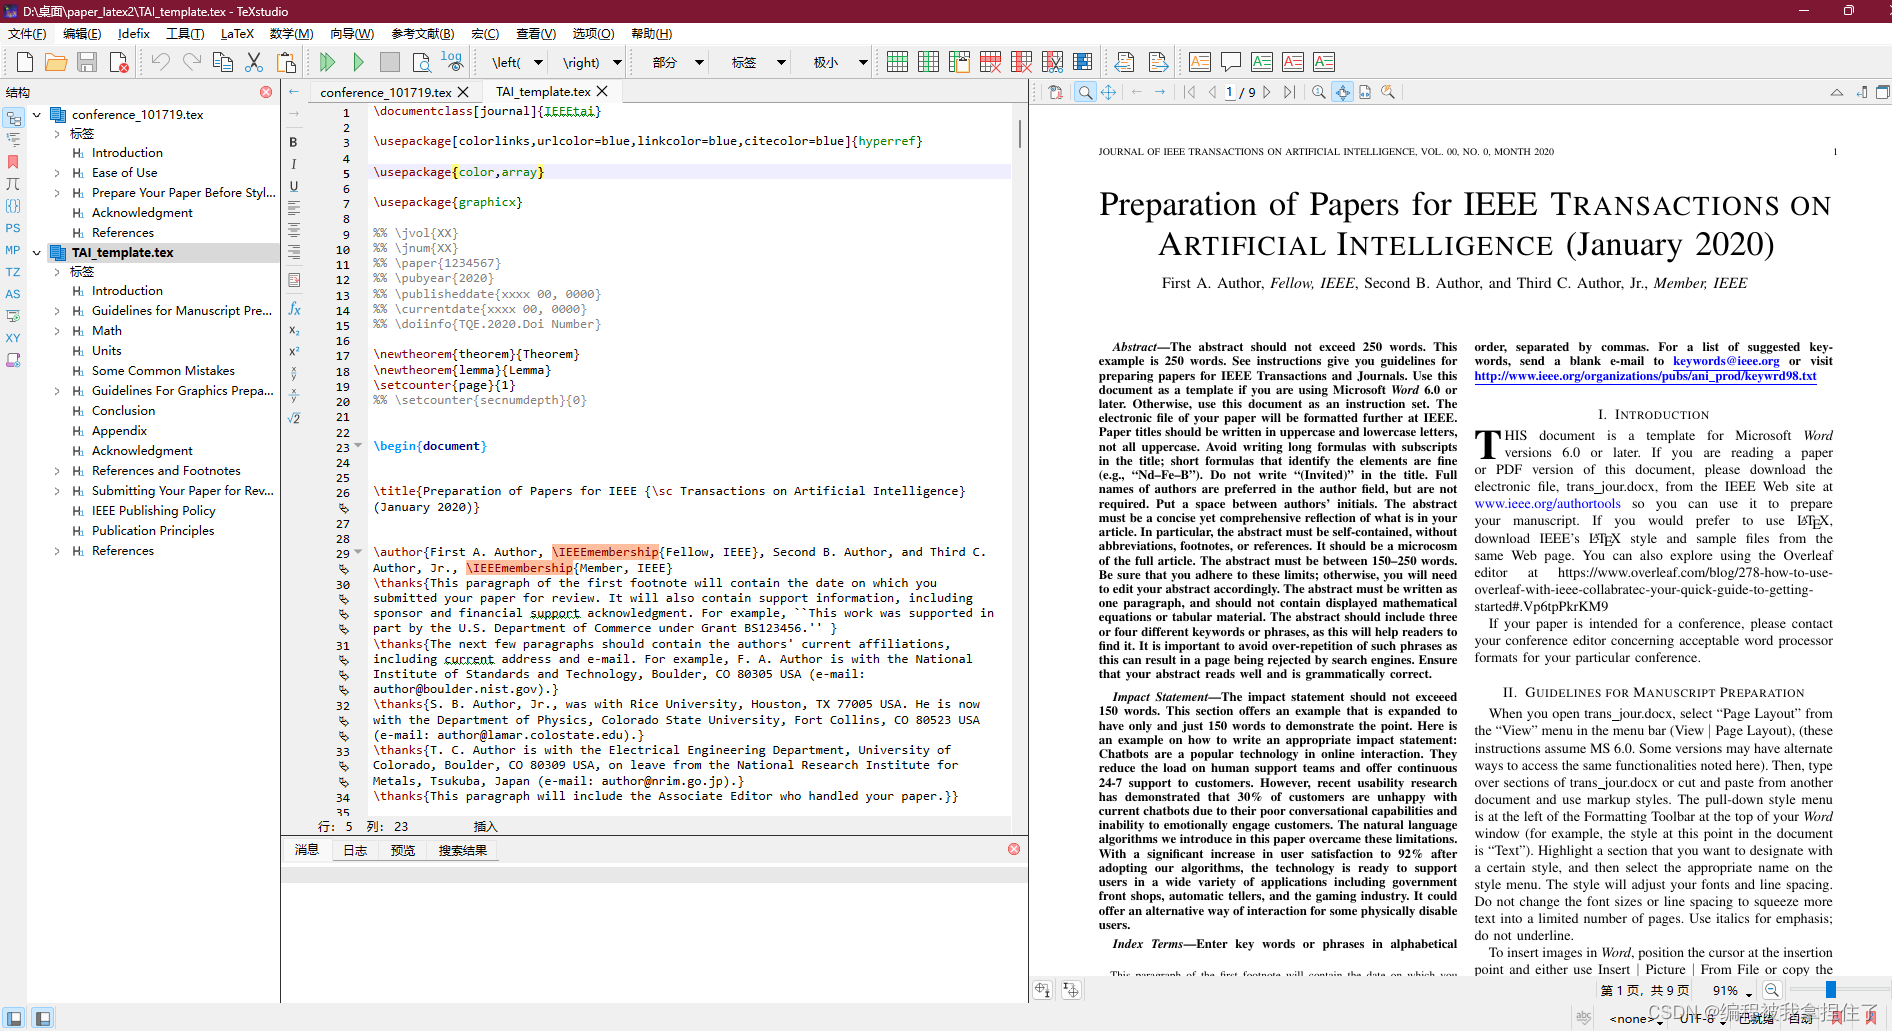Open the LaTeX menu

click(x=237, y=33)
